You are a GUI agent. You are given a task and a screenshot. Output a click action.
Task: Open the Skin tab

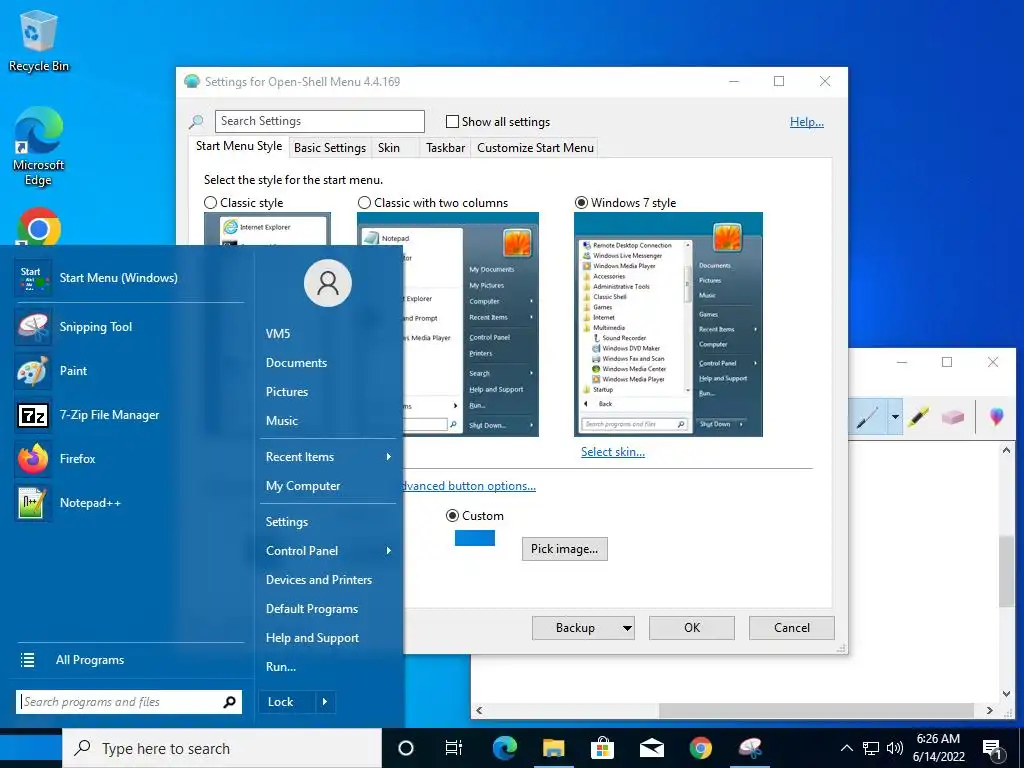pos(389,148)
